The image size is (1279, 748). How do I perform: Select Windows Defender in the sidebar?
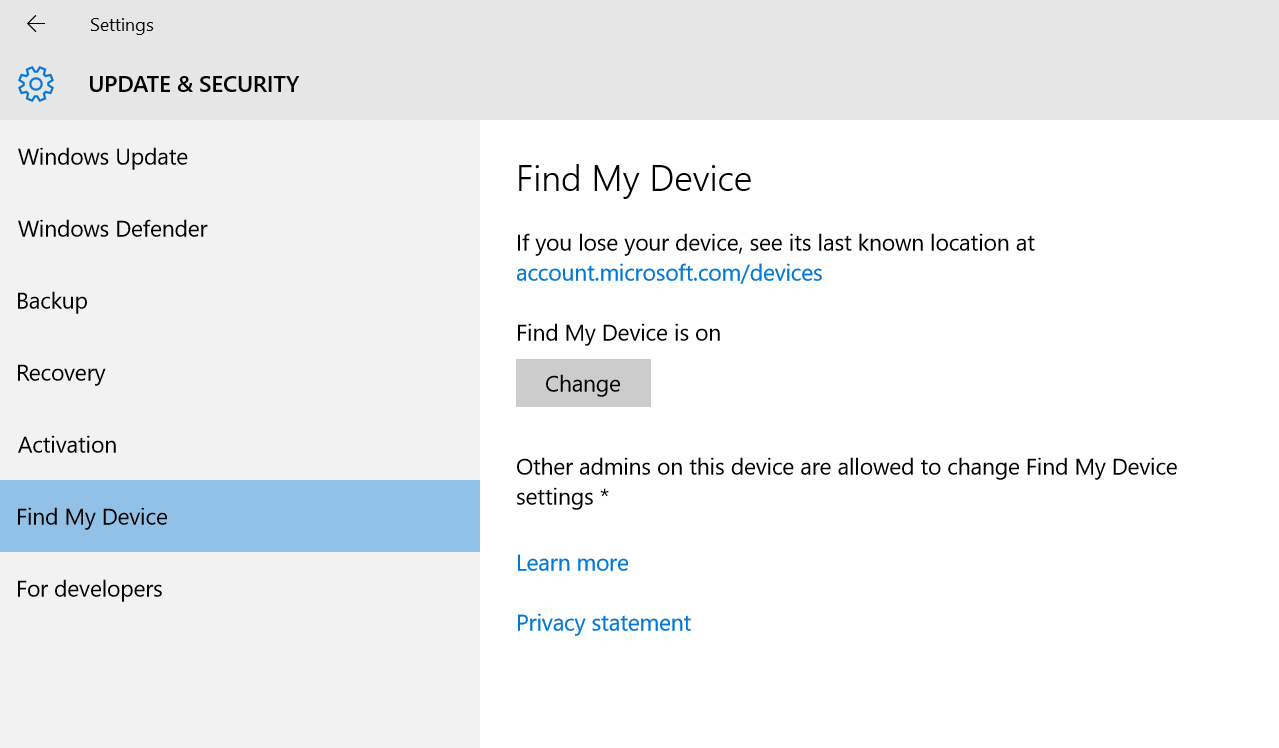[x=240, y=228]
